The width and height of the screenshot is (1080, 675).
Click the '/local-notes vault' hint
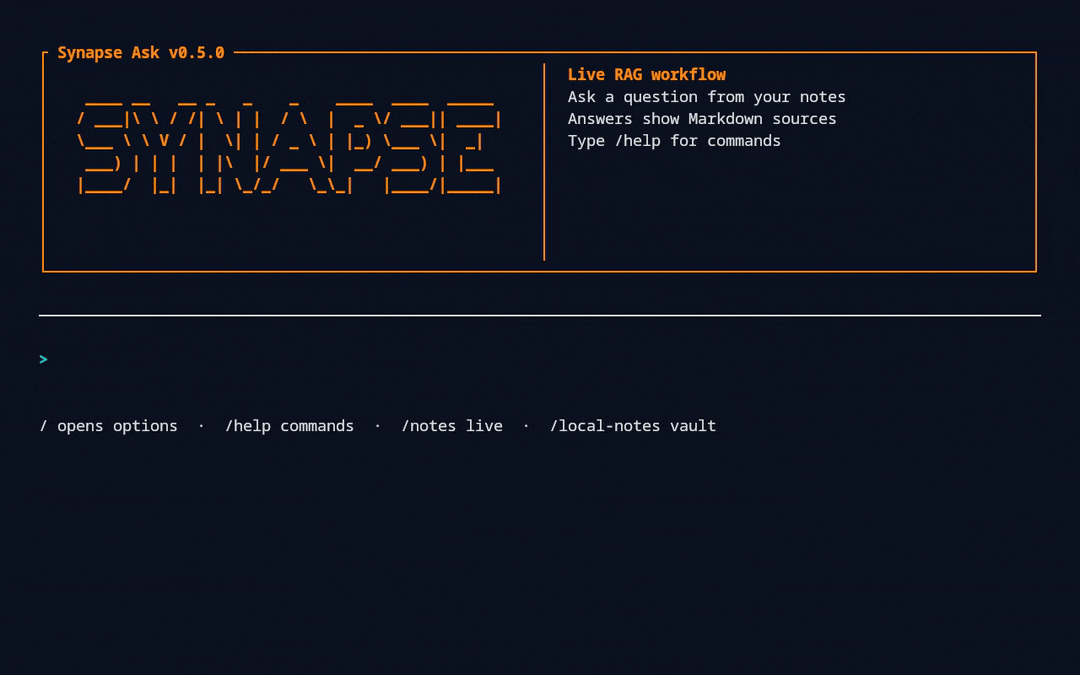(632, 426)
